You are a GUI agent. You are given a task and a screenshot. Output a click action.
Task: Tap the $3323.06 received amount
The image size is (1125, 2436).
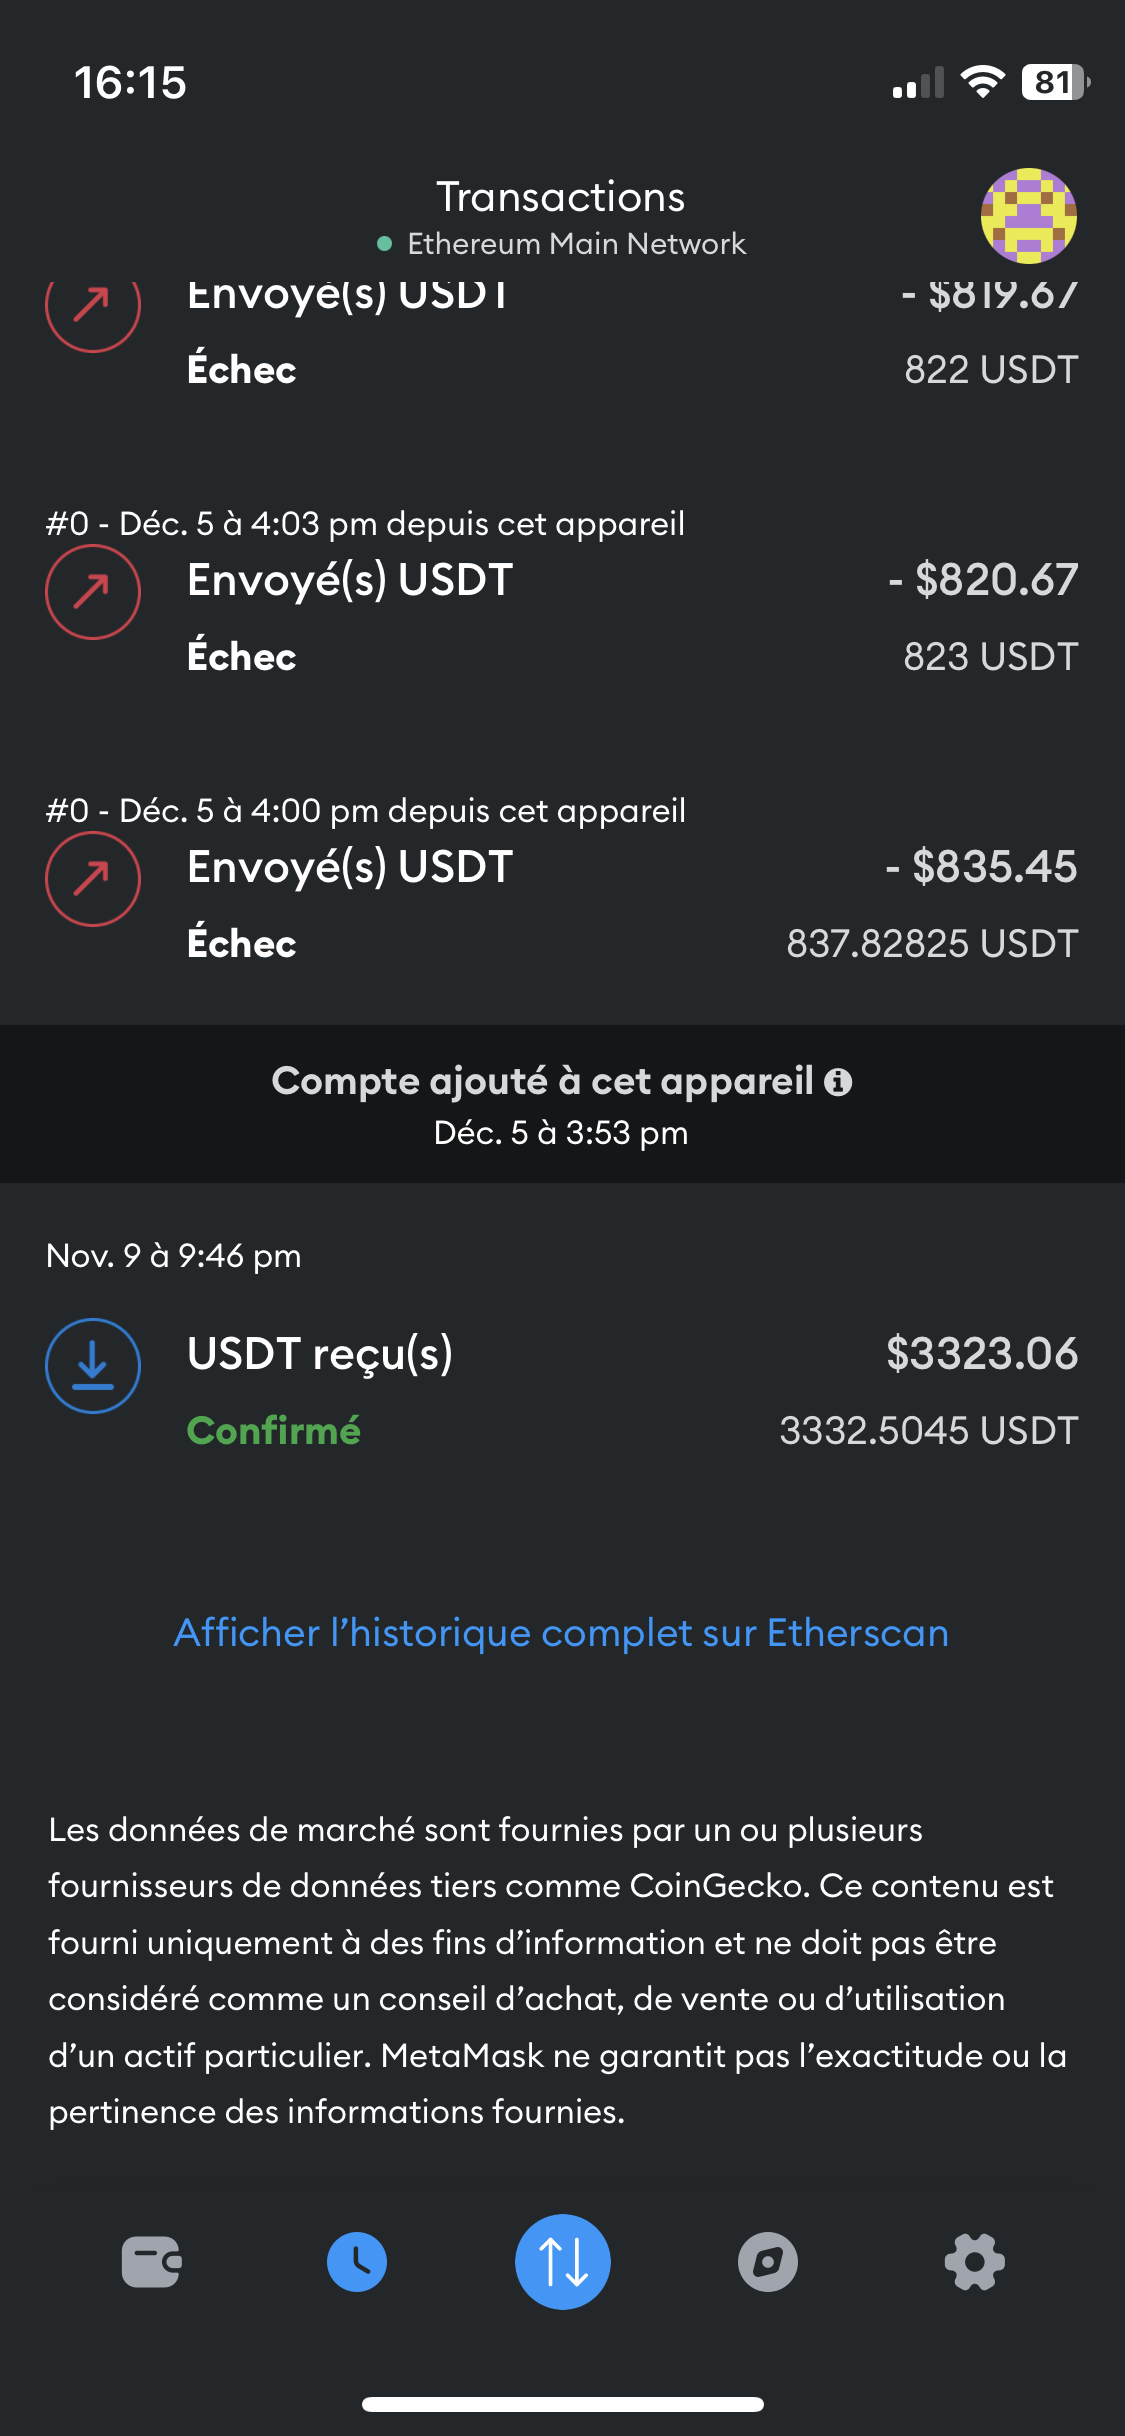[981, 1354]
